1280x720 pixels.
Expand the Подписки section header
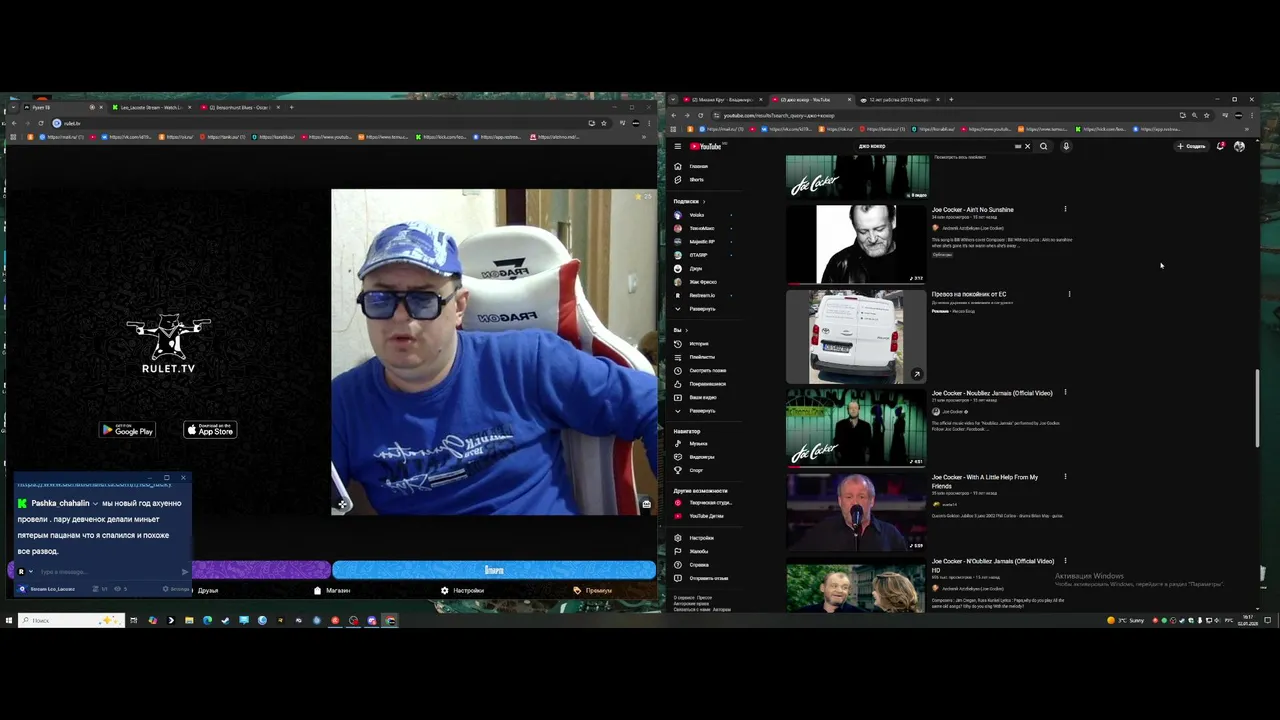coord(689,201)
